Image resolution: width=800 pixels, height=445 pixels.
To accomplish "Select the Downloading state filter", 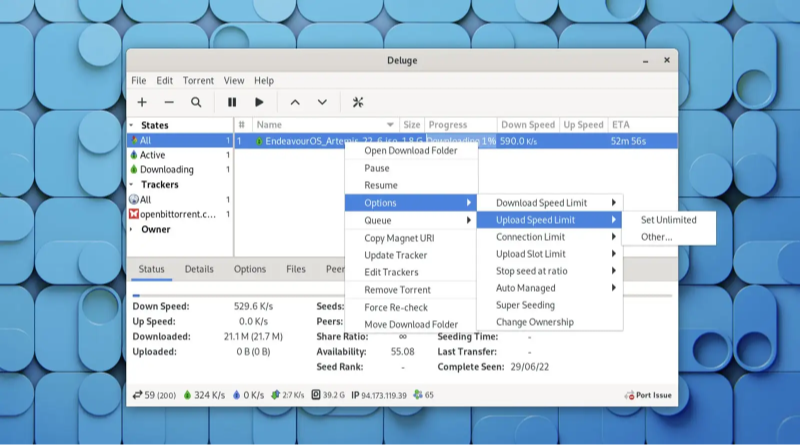I will coord(180,169).
